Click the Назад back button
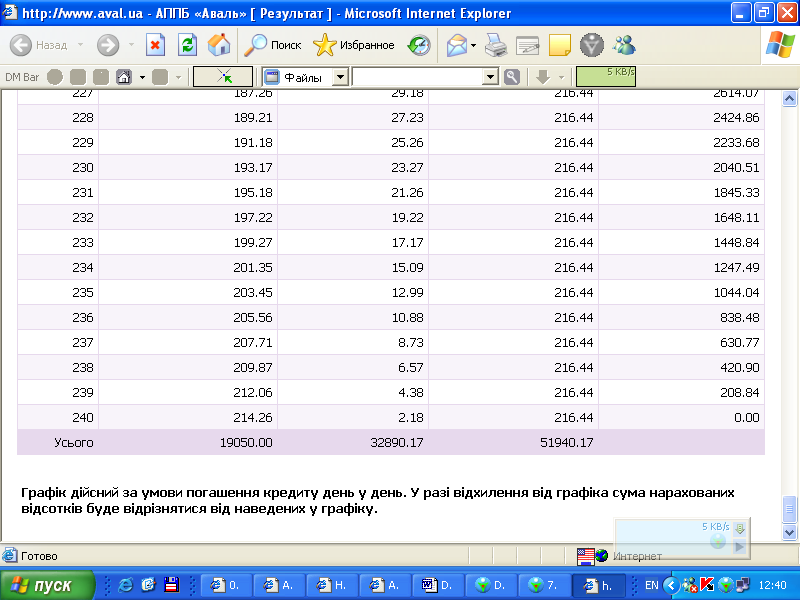This screenshot has height=600, width=800. coord(40,45)
